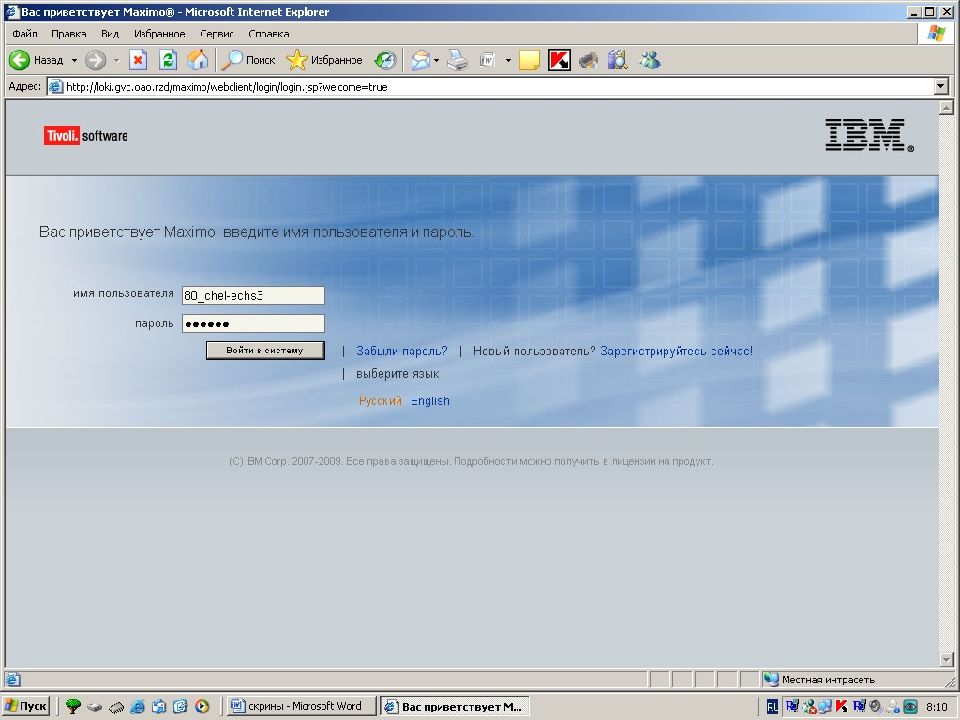This screenshot has height=720, width=960.
Task: Refresh the page using the toolbar icon
Action: (168, 60)
